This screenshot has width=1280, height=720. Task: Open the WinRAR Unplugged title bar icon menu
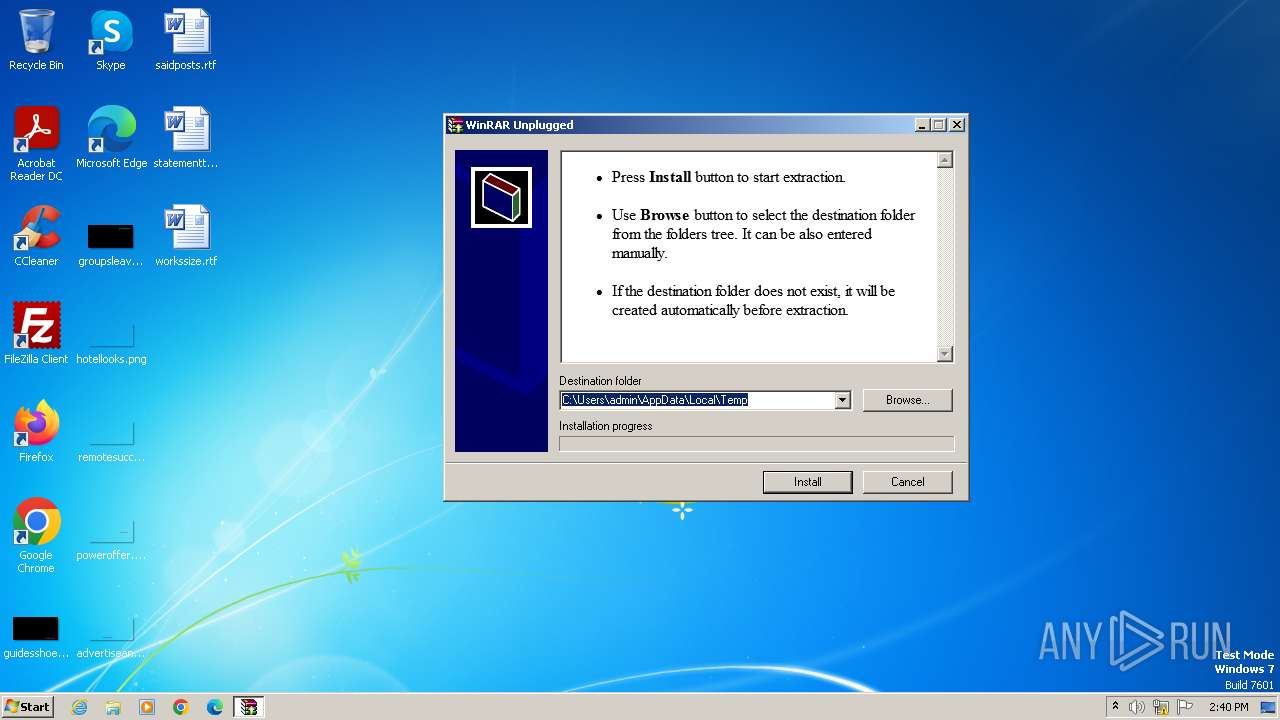[x=455, y=125]
